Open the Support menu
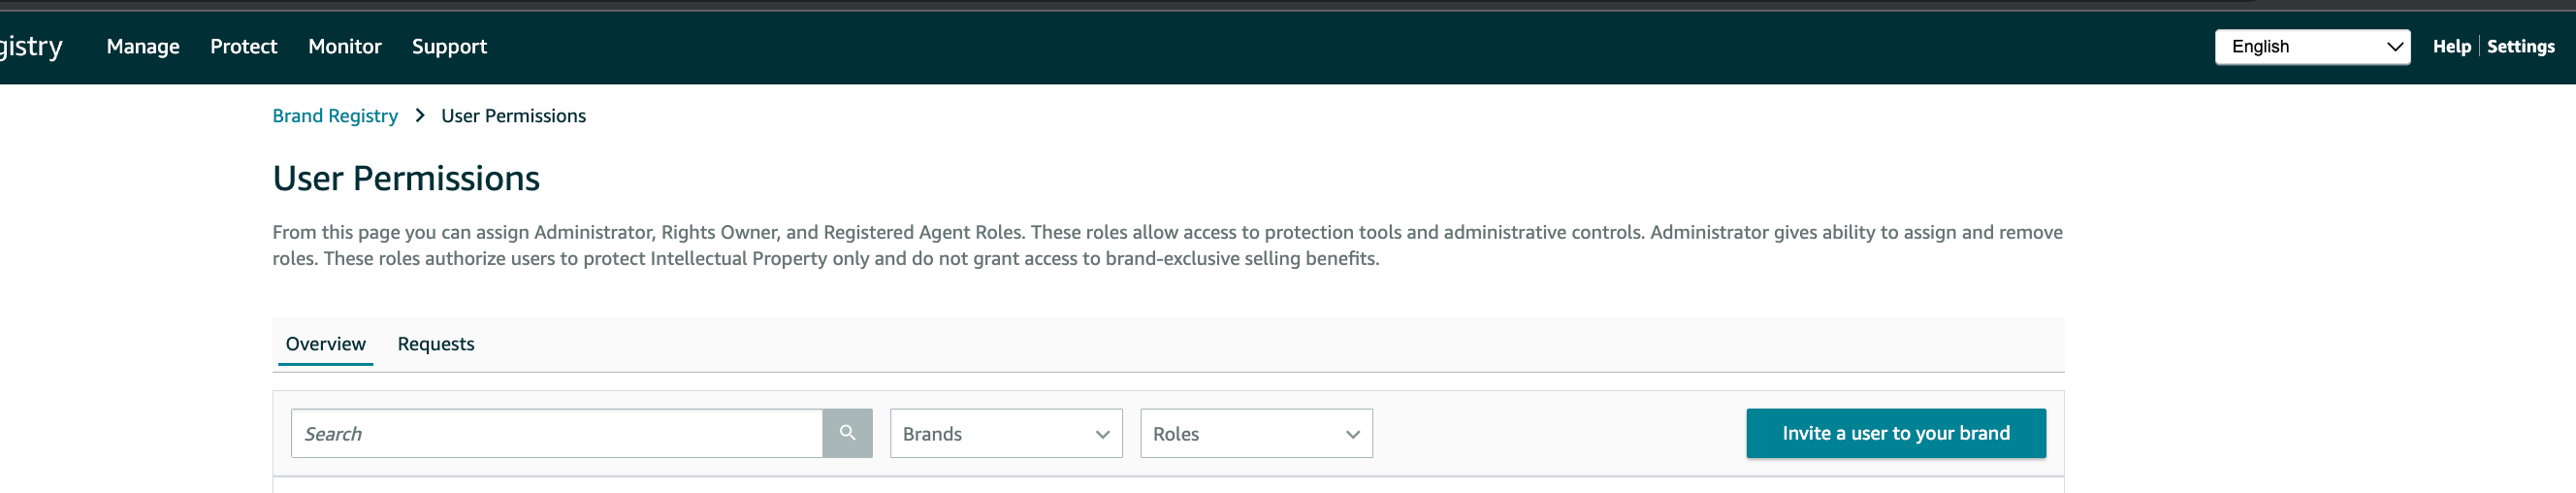Viewport: 2576px width, 493px height. (x=449, y=47)
